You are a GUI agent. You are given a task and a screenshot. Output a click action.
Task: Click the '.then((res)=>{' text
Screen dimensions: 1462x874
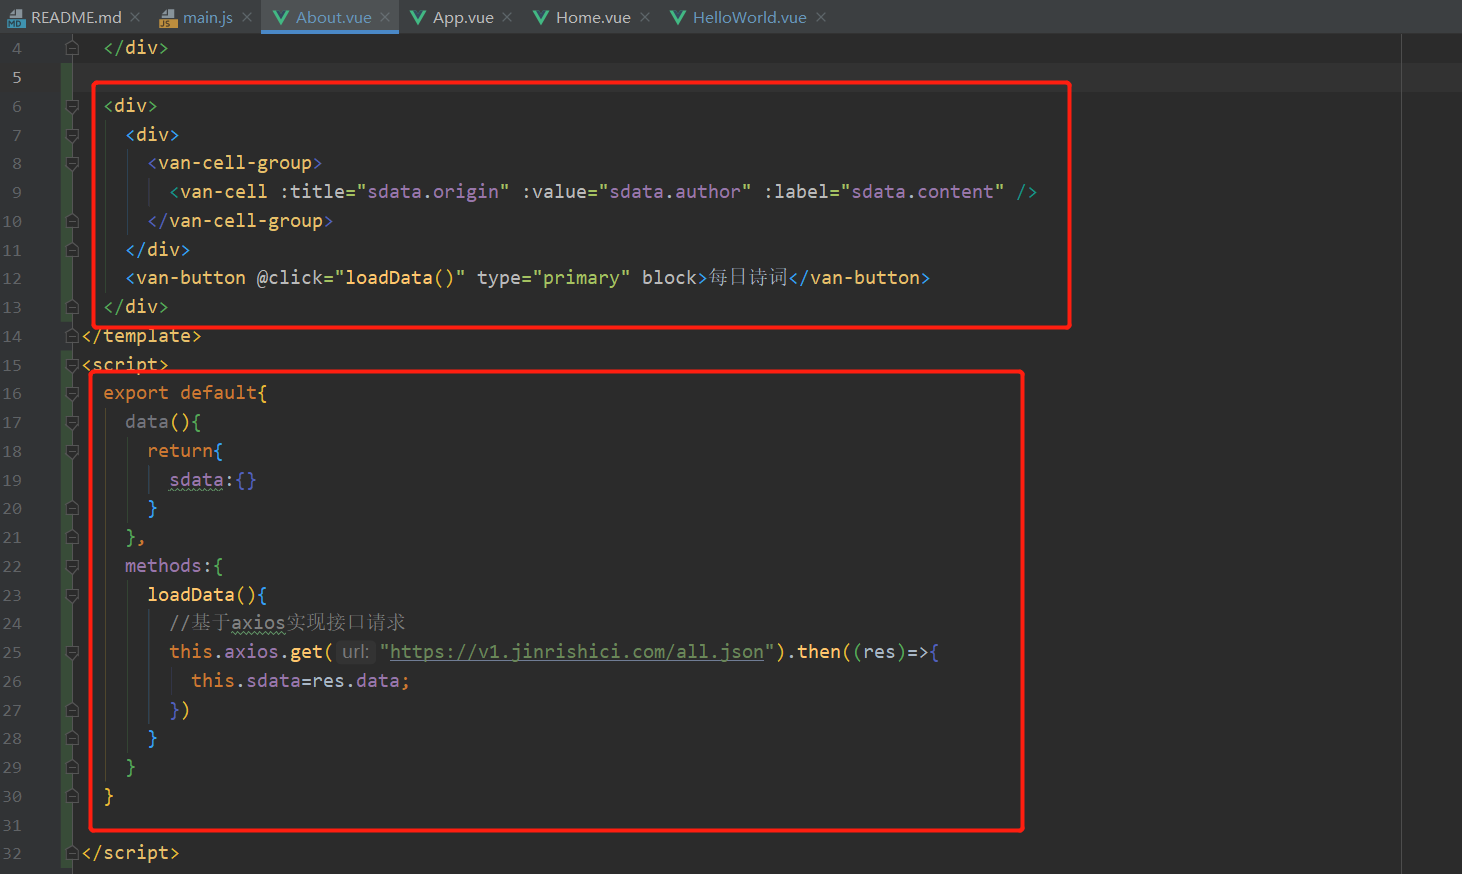[863, 652]
